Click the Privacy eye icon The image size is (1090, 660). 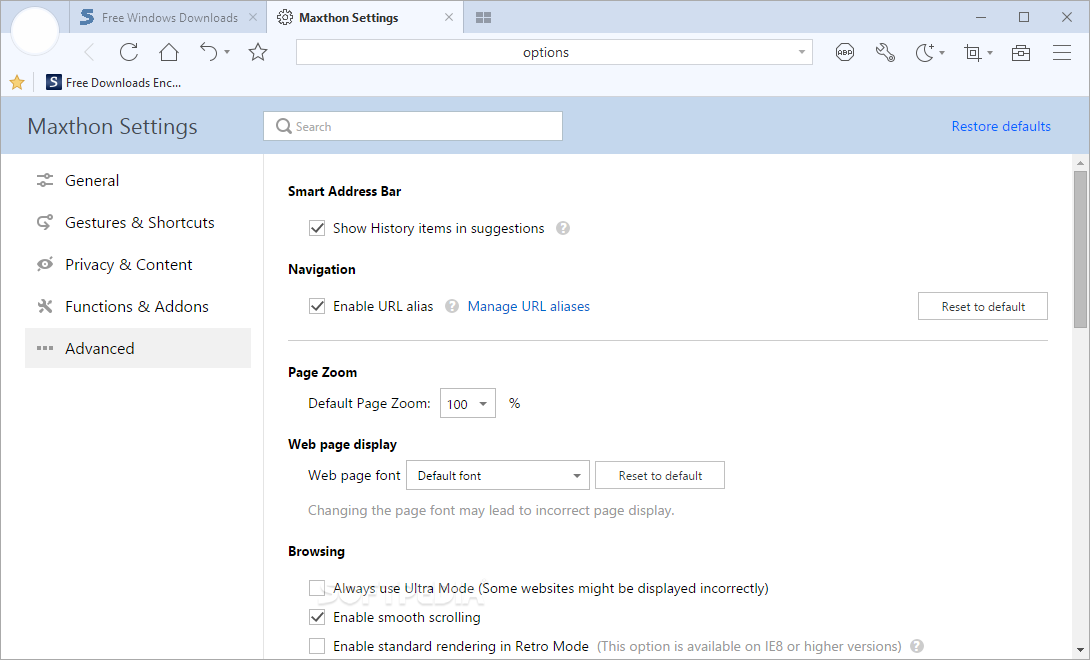45,264
